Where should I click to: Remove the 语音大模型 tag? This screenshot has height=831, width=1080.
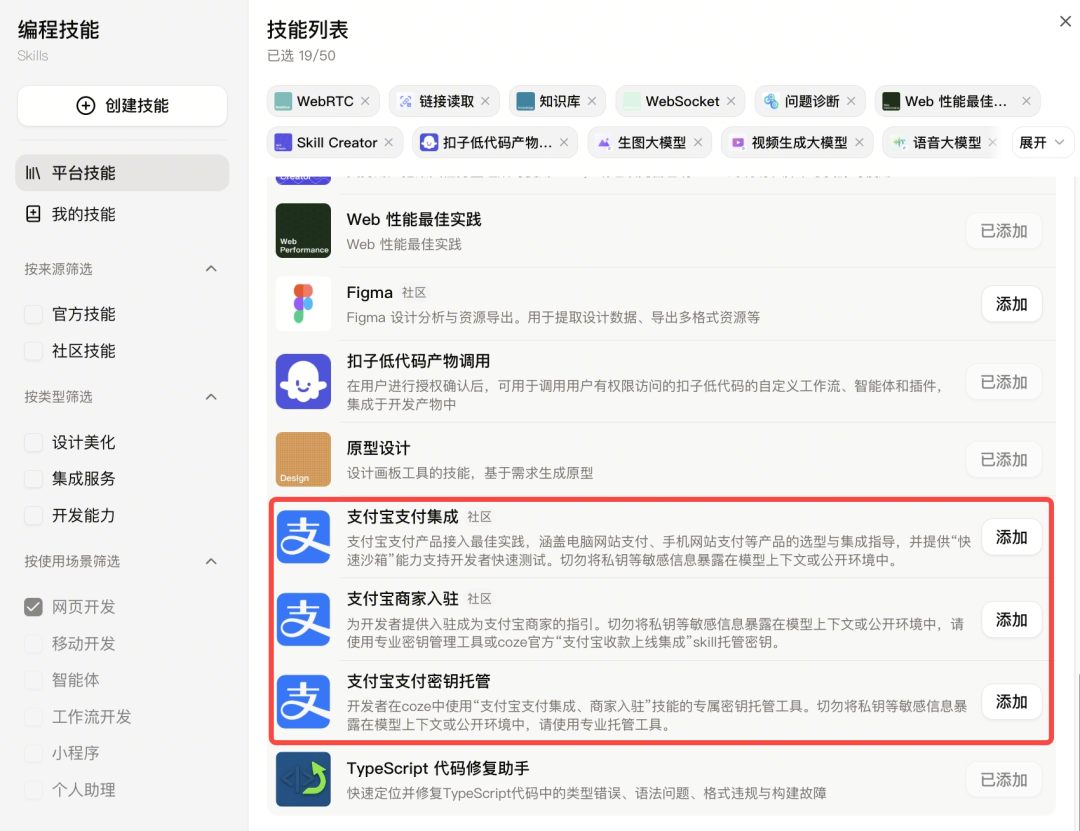coord(993,143)
